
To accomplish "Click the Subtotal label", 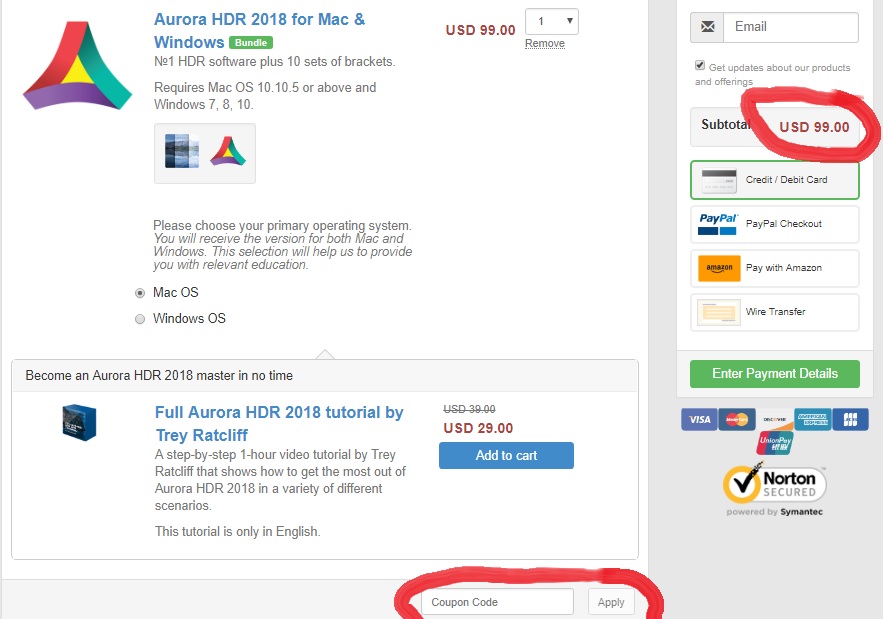I will [726, 124].
